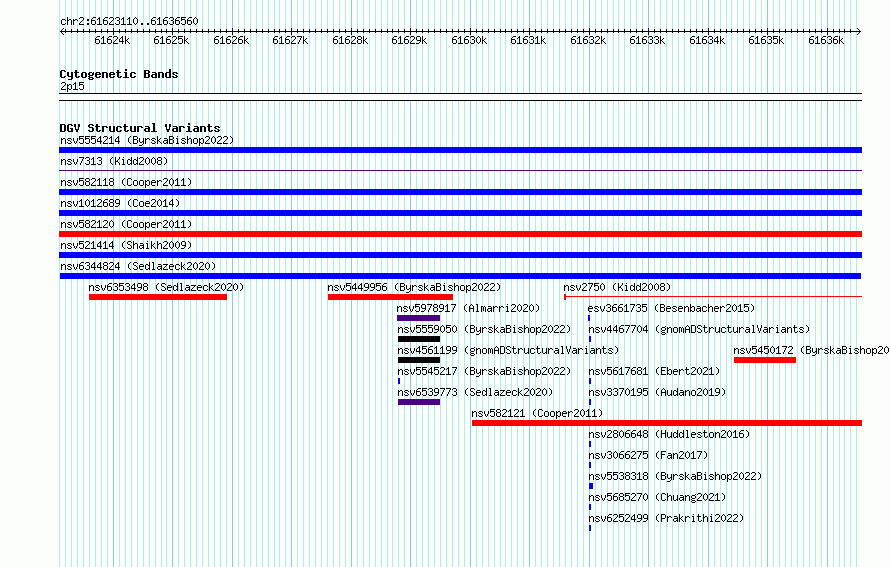Select the nsv5978917 purple bar

[x=418, y=318]
